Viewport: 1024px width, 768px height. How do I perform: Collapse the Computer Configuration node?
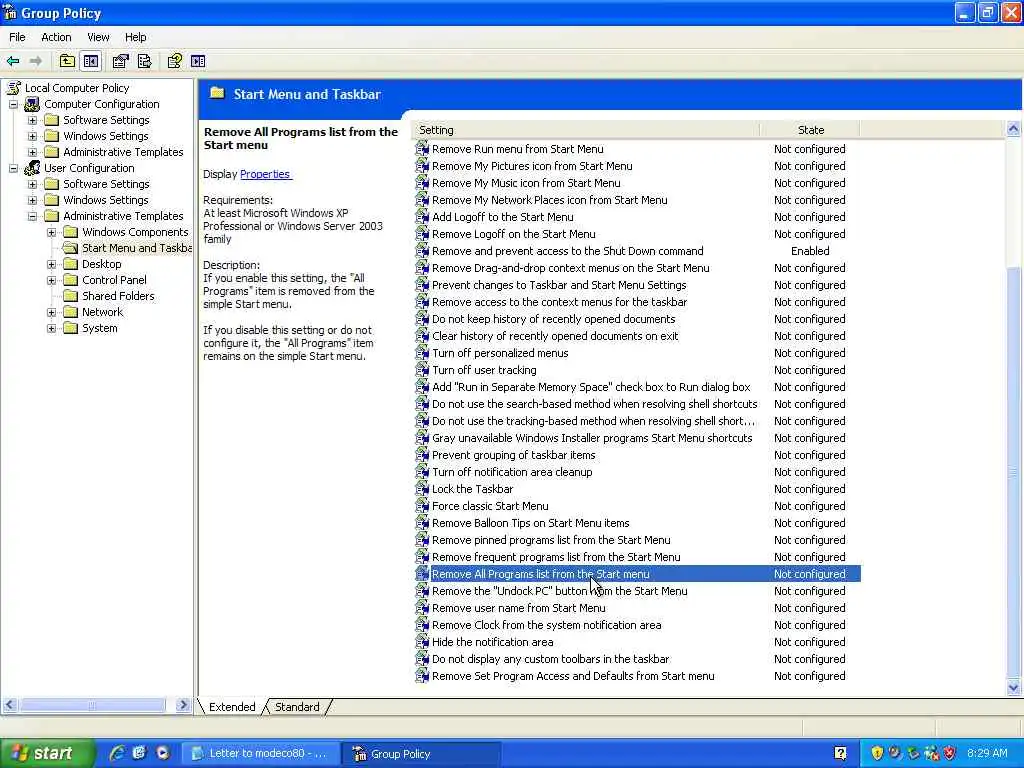click(13, 104)
